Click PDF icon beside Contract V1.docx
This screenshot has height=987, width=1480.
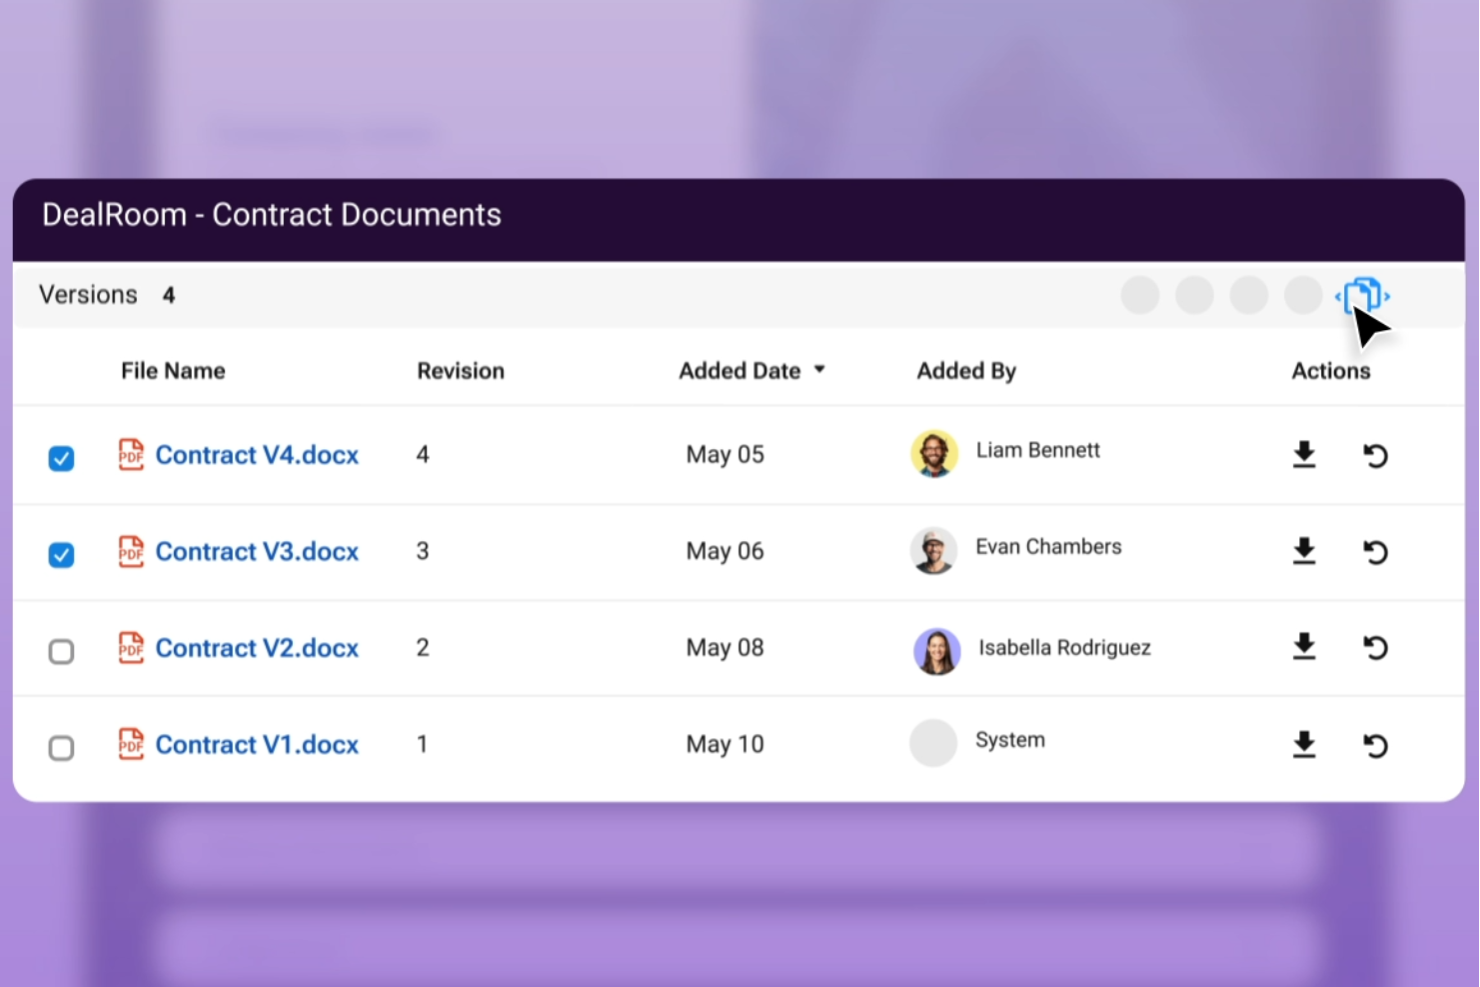pyautogui.click(x=131, y=743)
